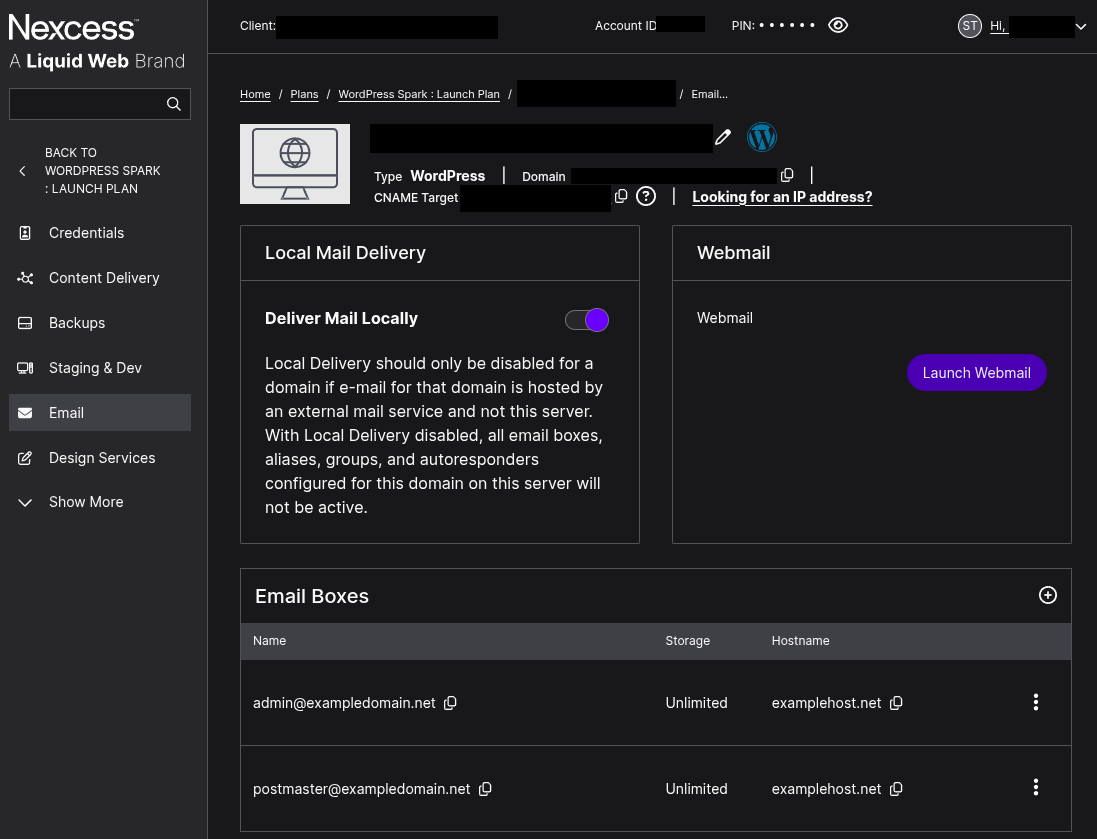The image size is (1097, 839).
Task: Click the CNAME Target help question icon
Action: point(646,196)
